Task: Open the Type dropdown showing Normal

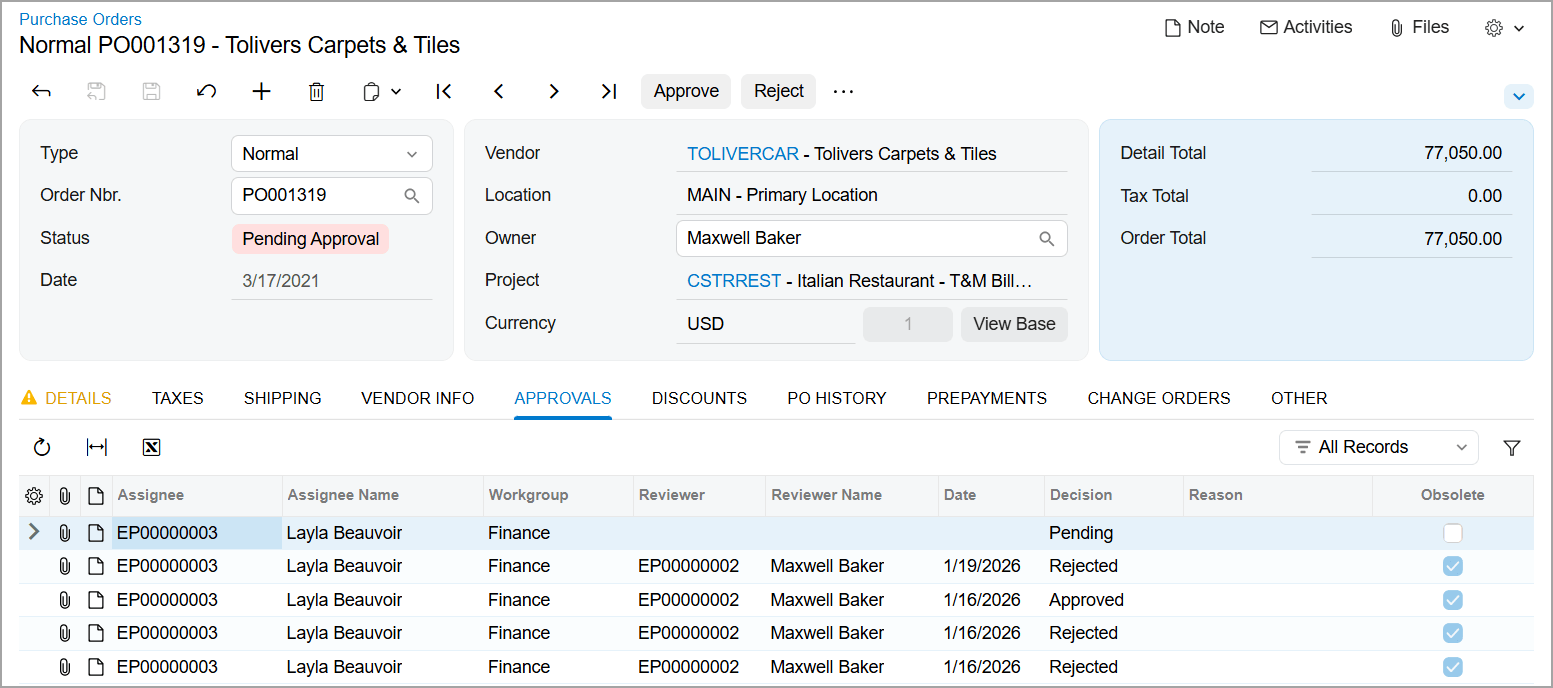Action: [x=331, y=154]
